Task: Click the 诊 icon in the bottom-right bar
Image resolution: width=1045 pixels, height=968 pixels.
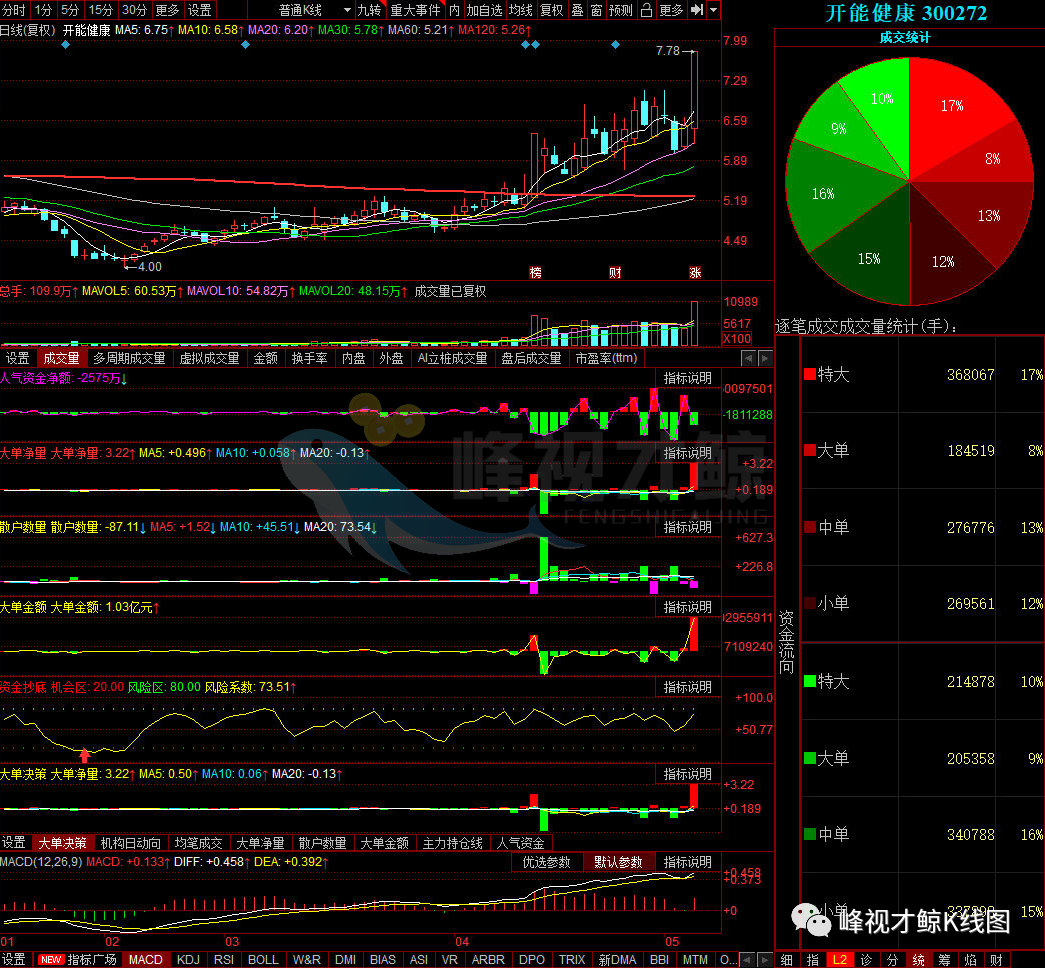Action: coord(866,959)
